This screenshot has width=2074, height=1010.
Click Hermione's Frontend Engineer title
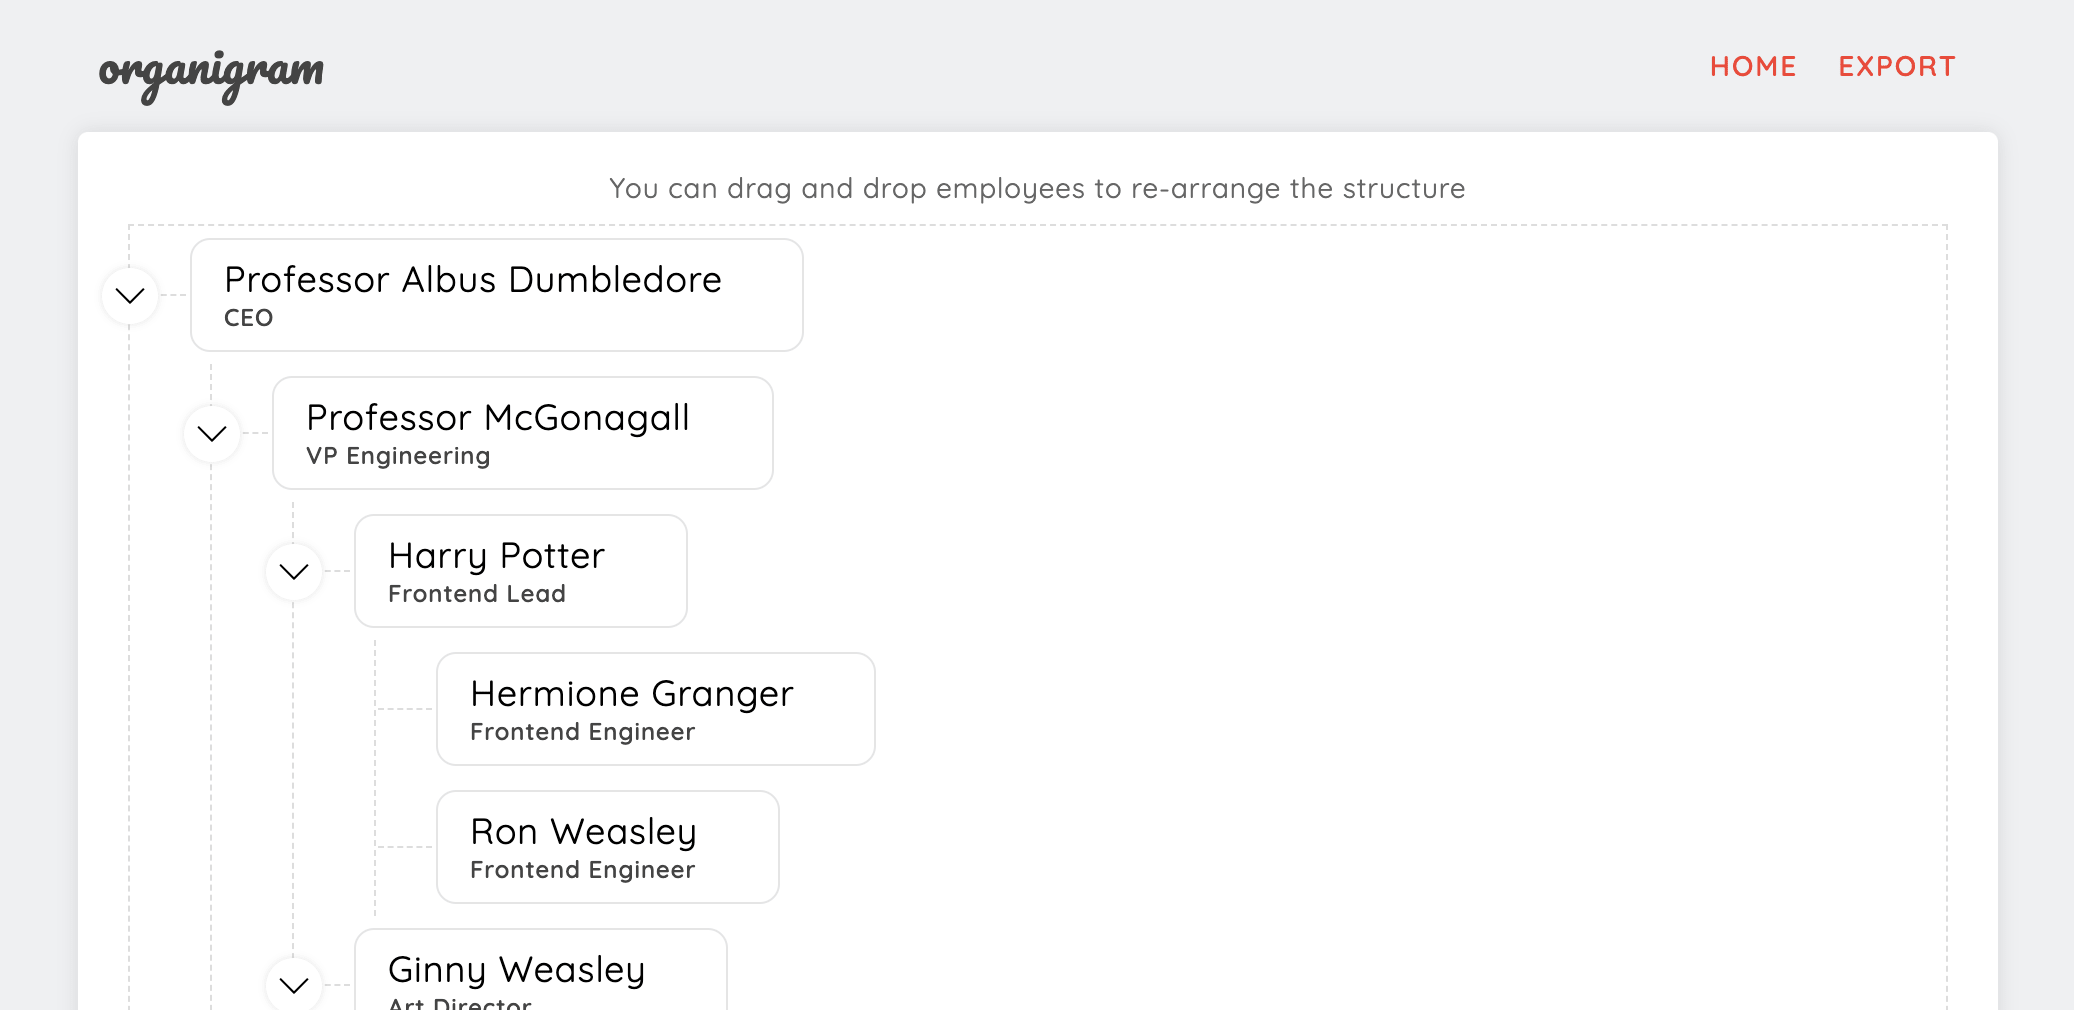[x=583, y=732]
